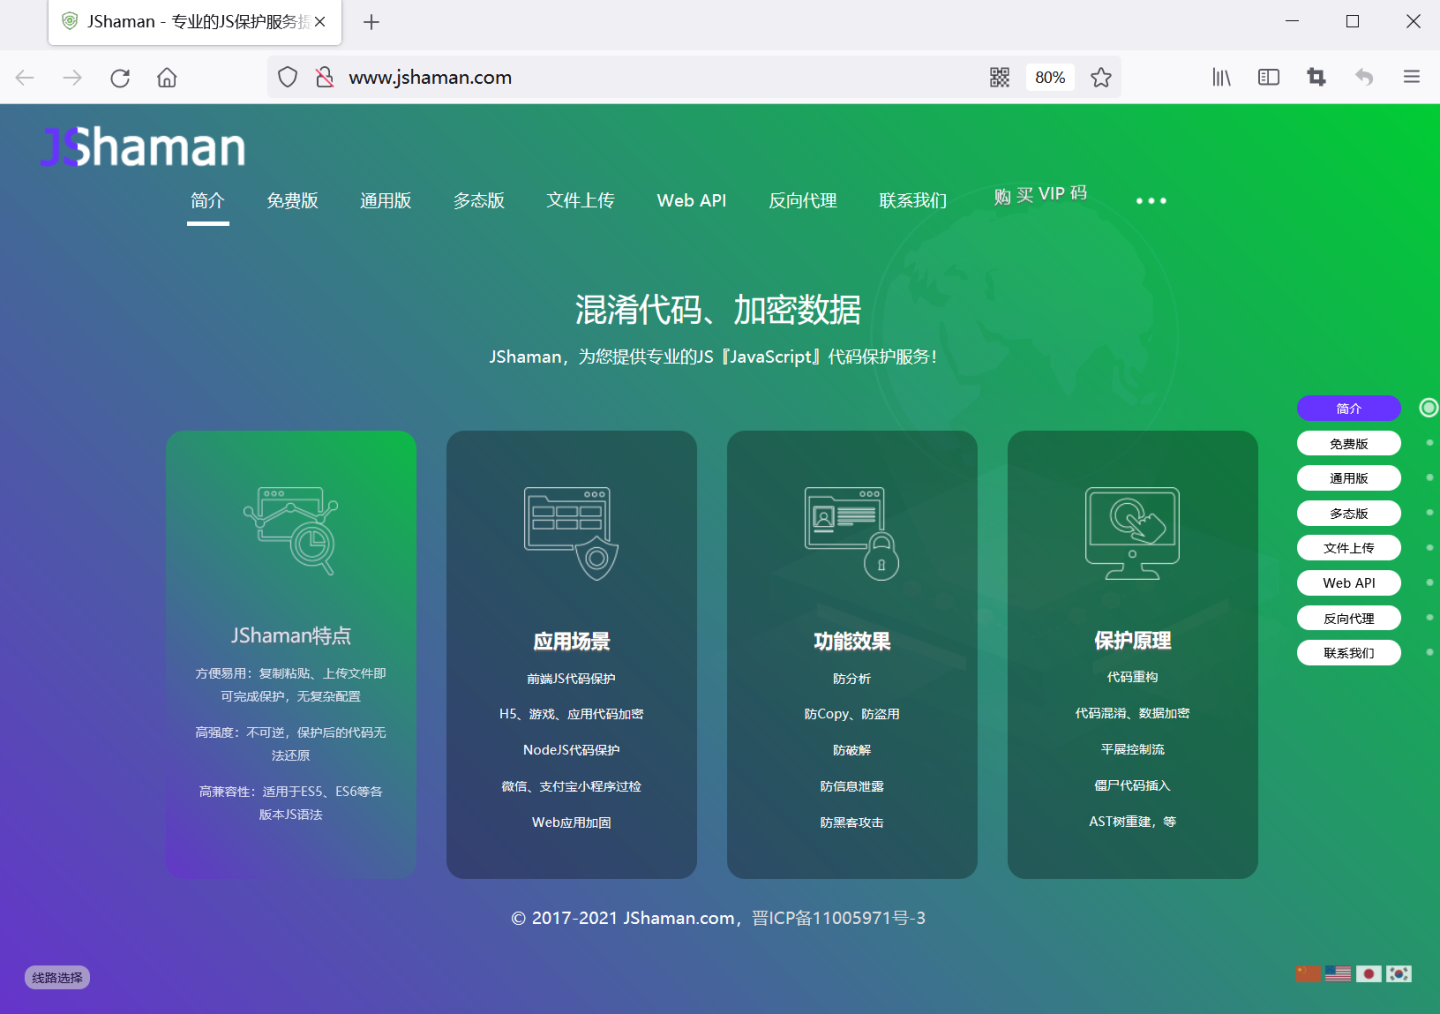Image resolution: width=1440 pixels, height=1014 pixels.
Task: Click the side panel 简介 button
Action: coord(1349,408)
